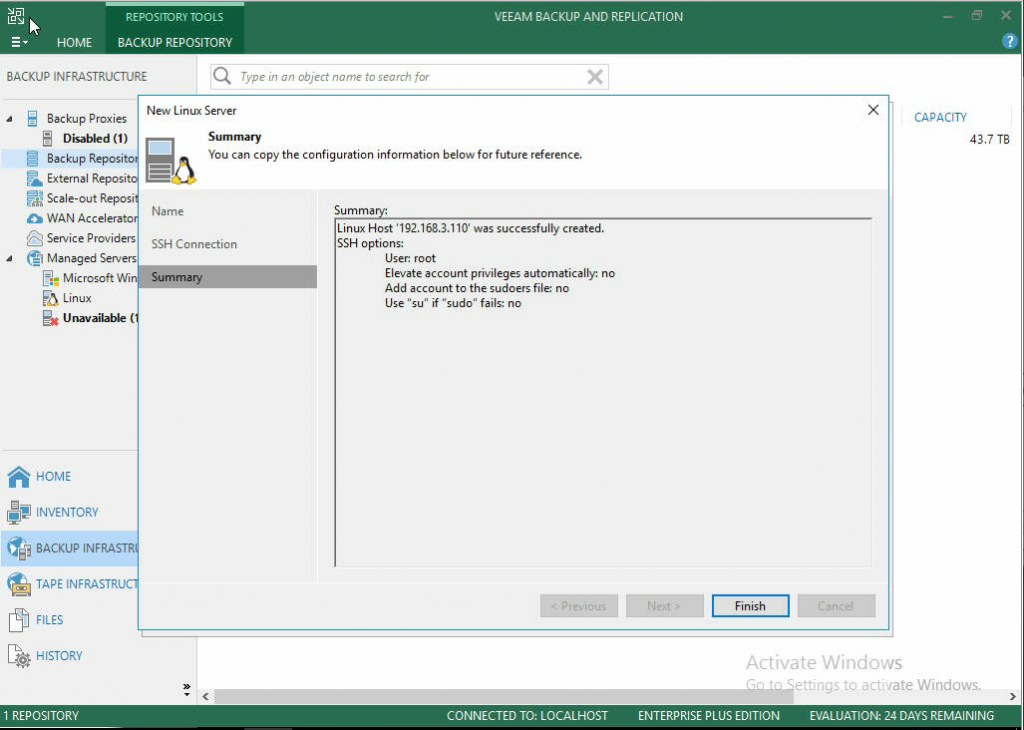Screen dimensions: 1024x730
Task: Click the Linux server wizard header icon
Action: [170, 161]
